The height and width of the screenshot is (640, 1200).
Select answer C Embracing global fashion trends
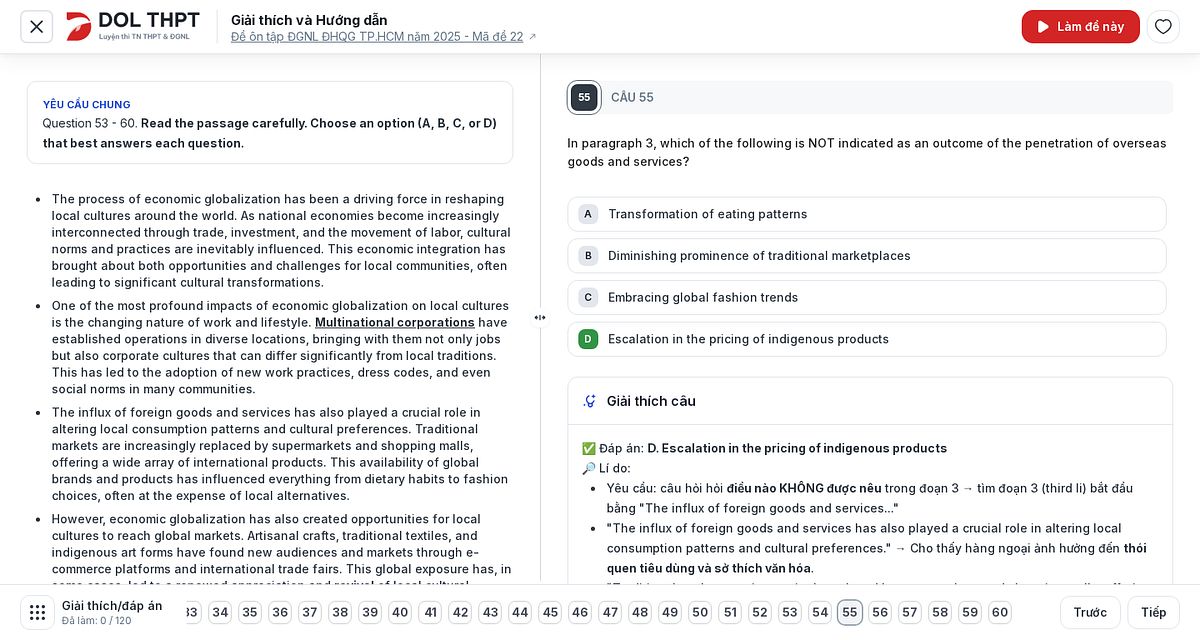click(x=866, y=297)
